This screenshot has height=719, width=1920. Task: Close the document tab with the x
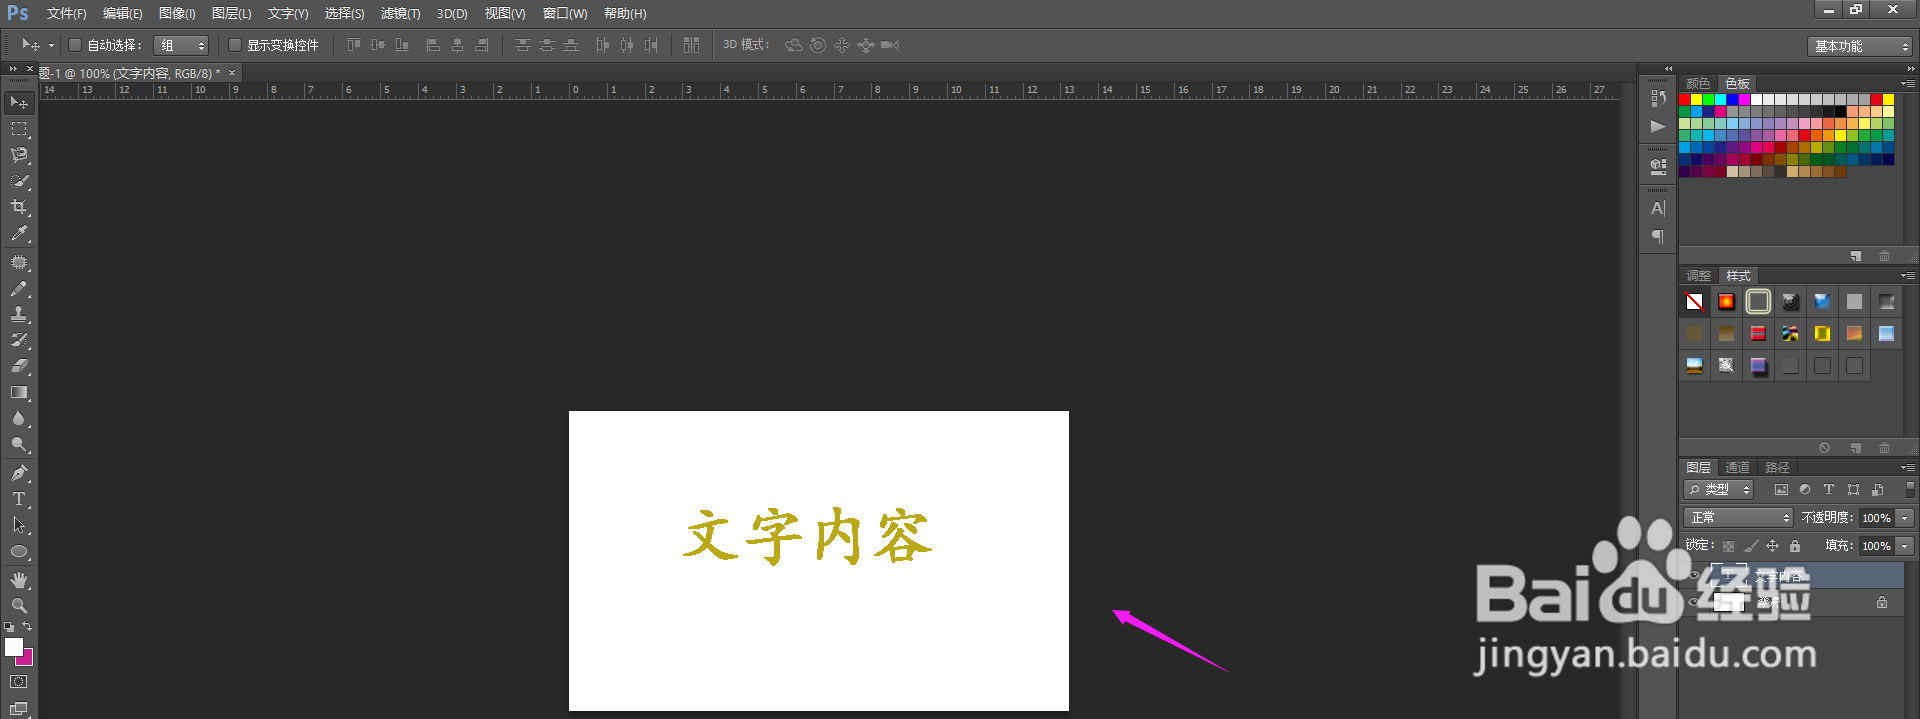232,73
